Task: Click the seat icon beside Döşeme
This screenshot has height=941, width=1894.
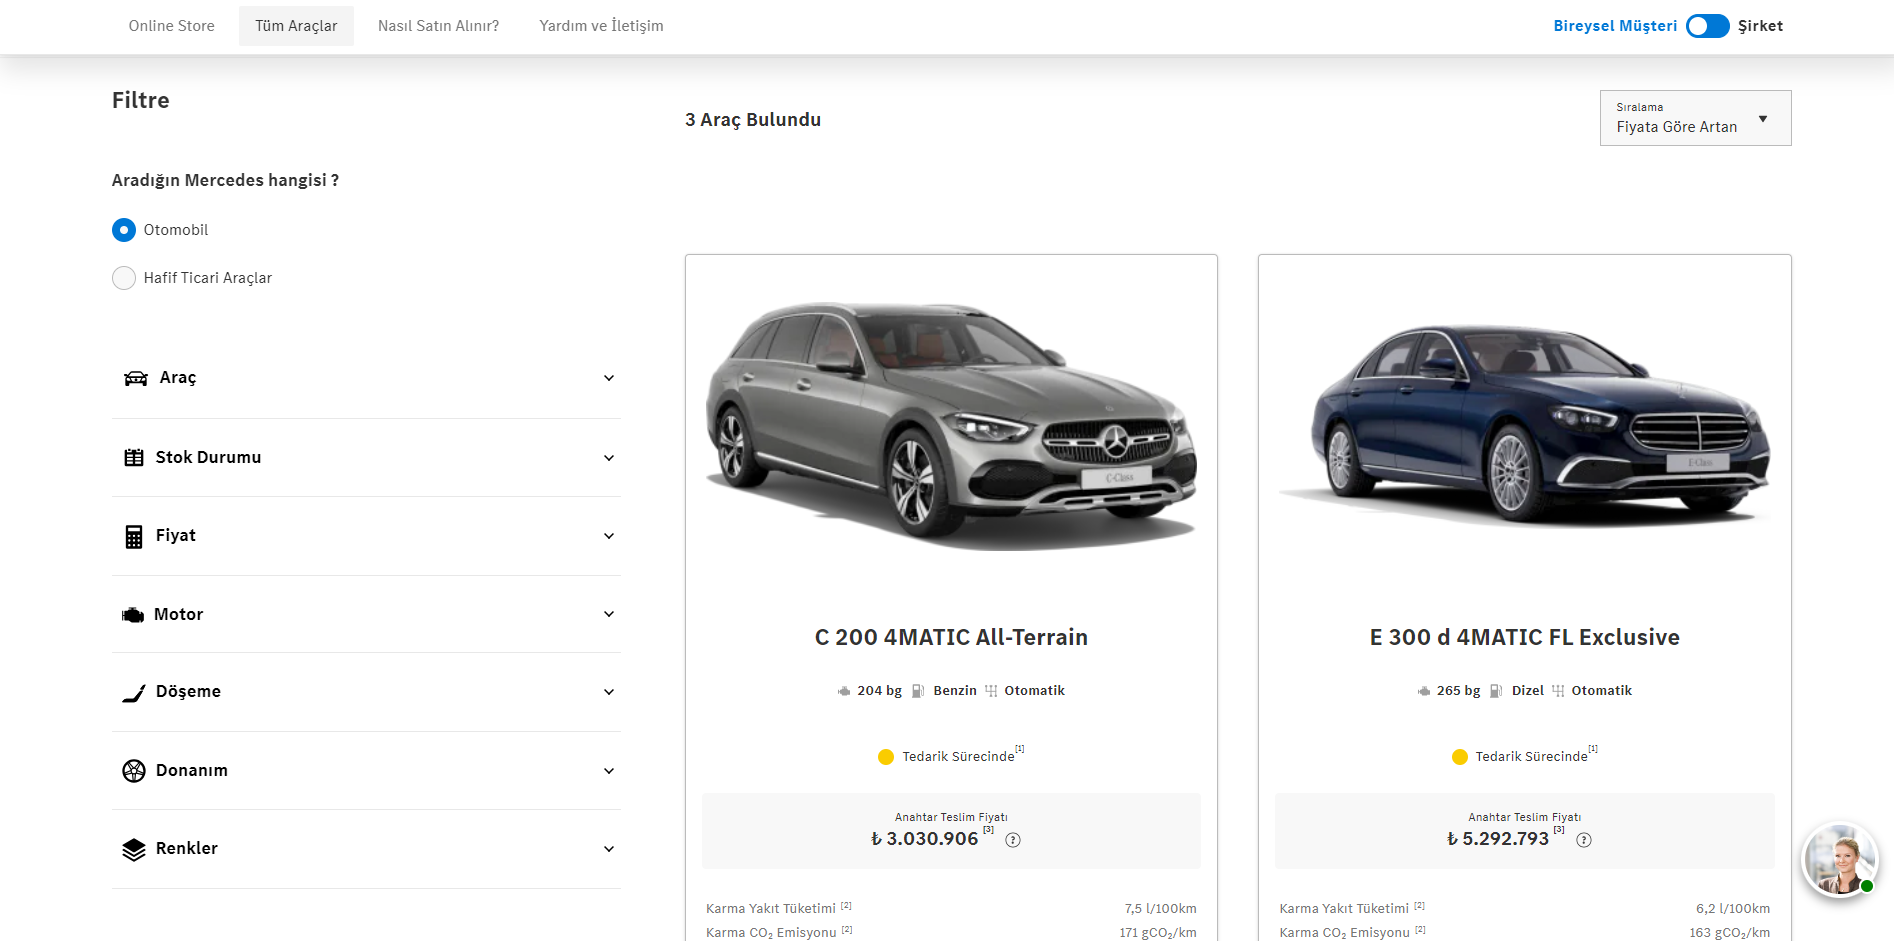Action: (134, 693)
